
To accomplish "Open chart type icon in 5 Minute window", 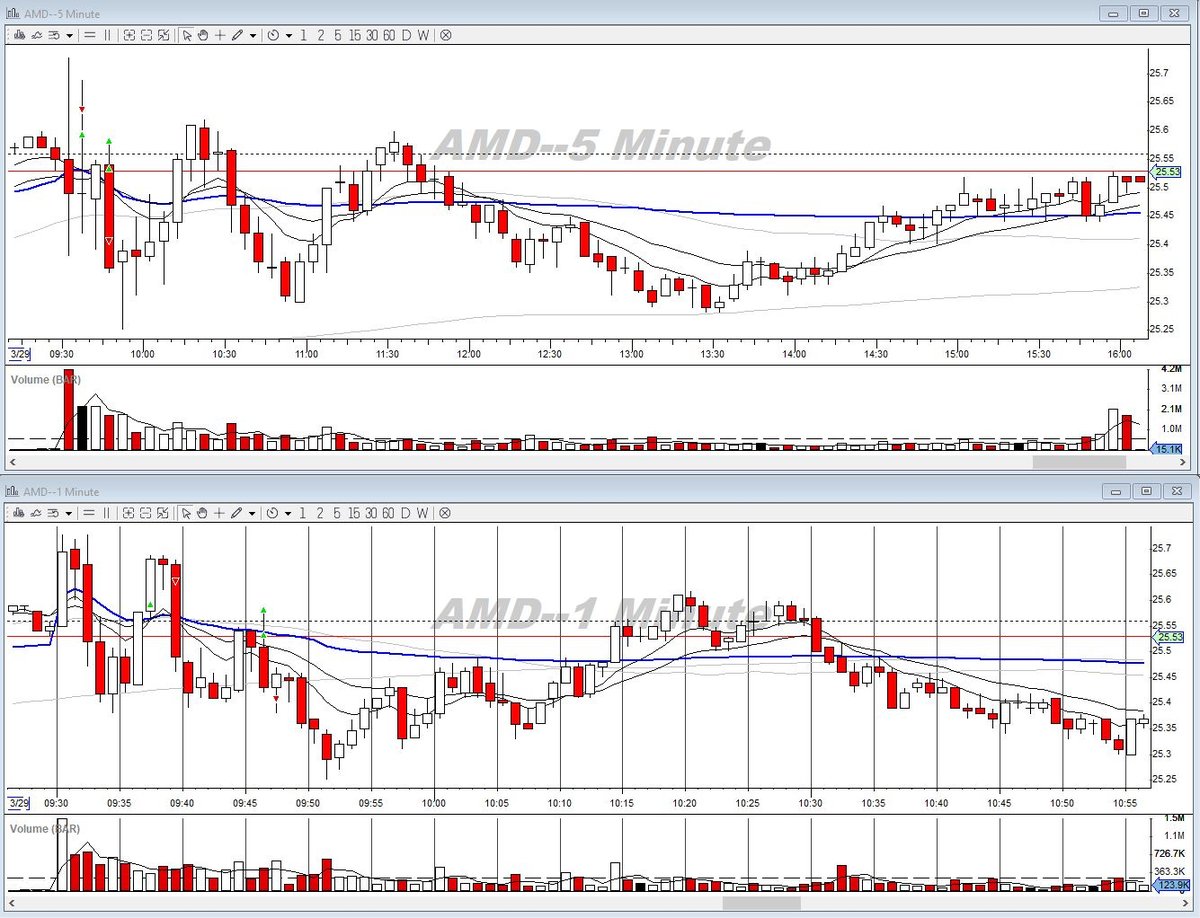I will pyautogui.click(x=19, y=35).
